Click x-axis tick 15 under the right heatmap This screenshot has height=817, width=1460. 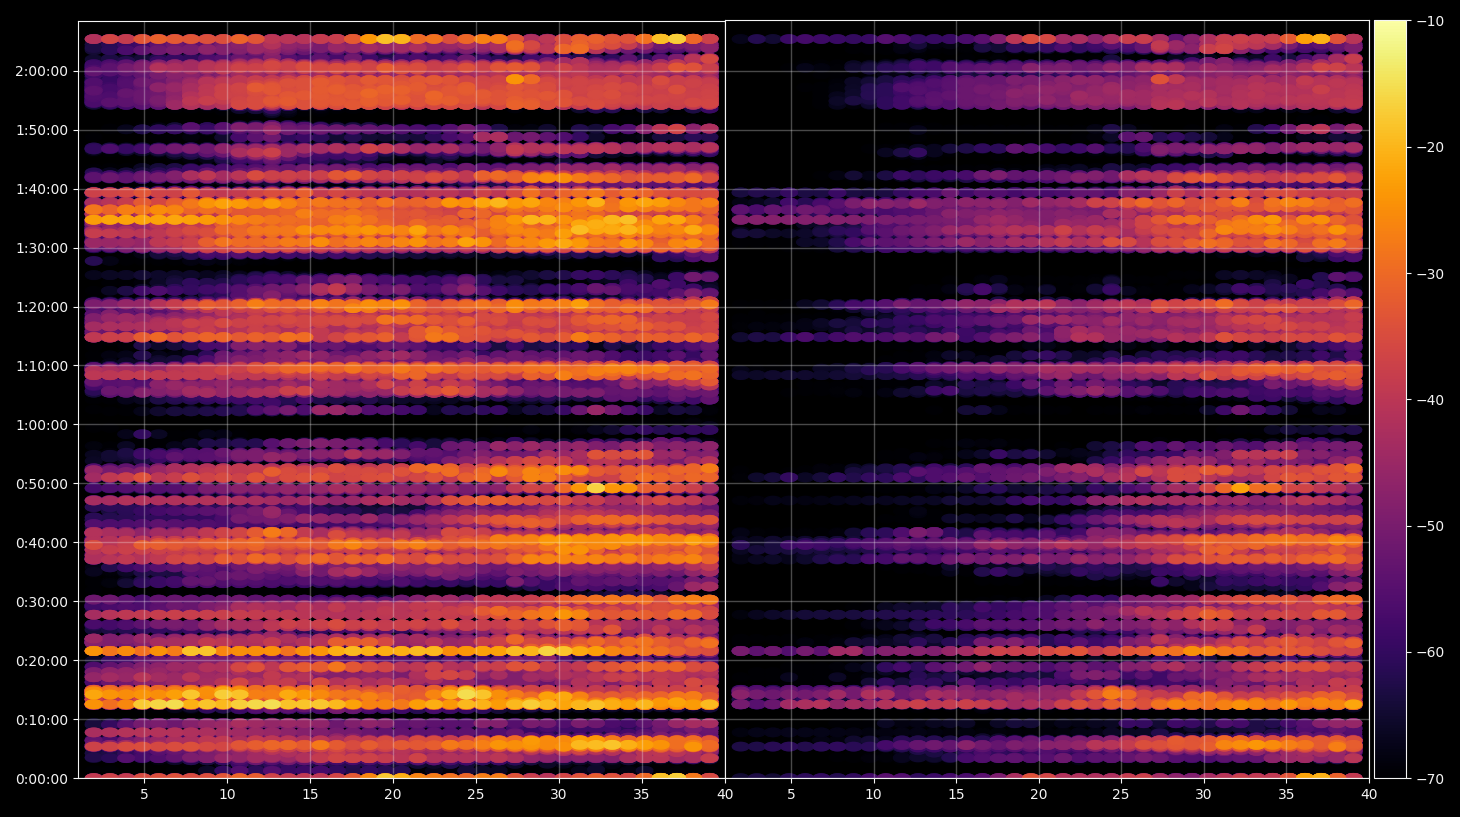tap(956, 795)
